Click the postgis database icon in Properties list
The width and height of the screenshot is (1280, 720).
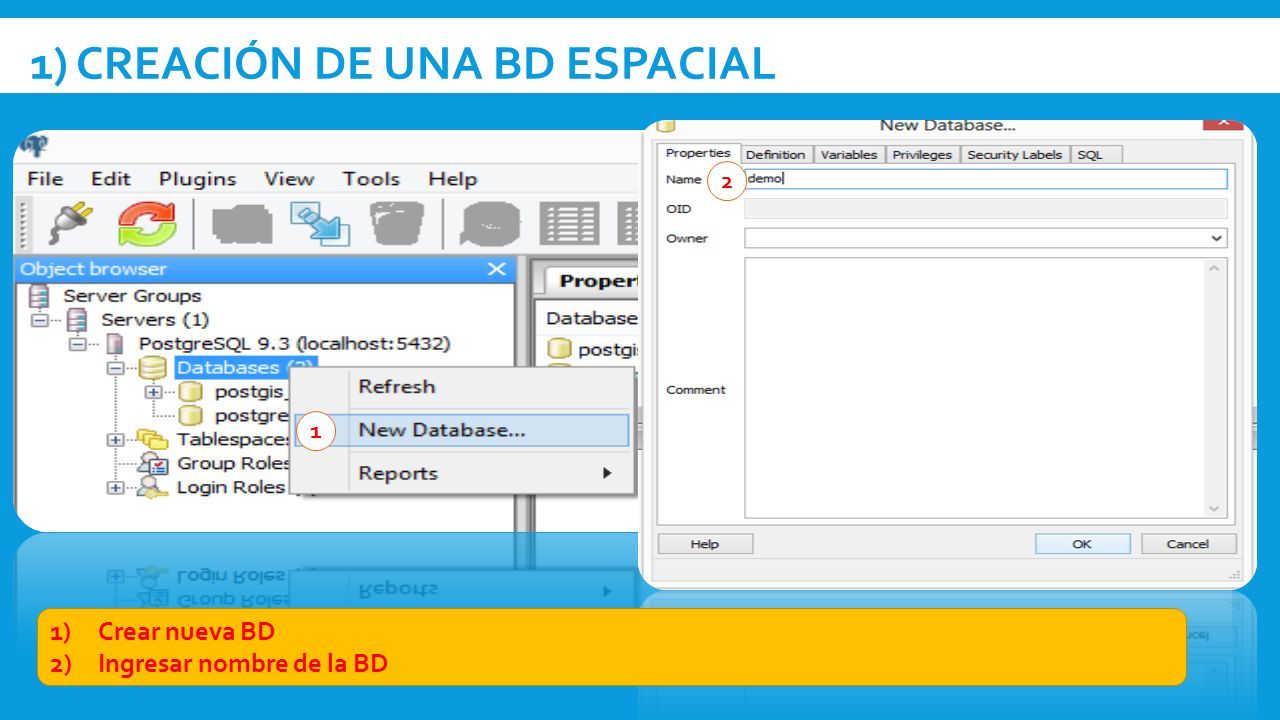[560, 349]
